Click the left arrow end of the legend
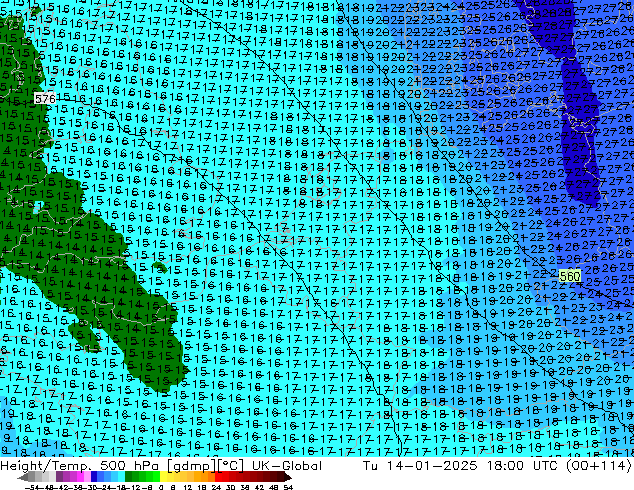This screenshot has width=634, height=490. point(22,477)
